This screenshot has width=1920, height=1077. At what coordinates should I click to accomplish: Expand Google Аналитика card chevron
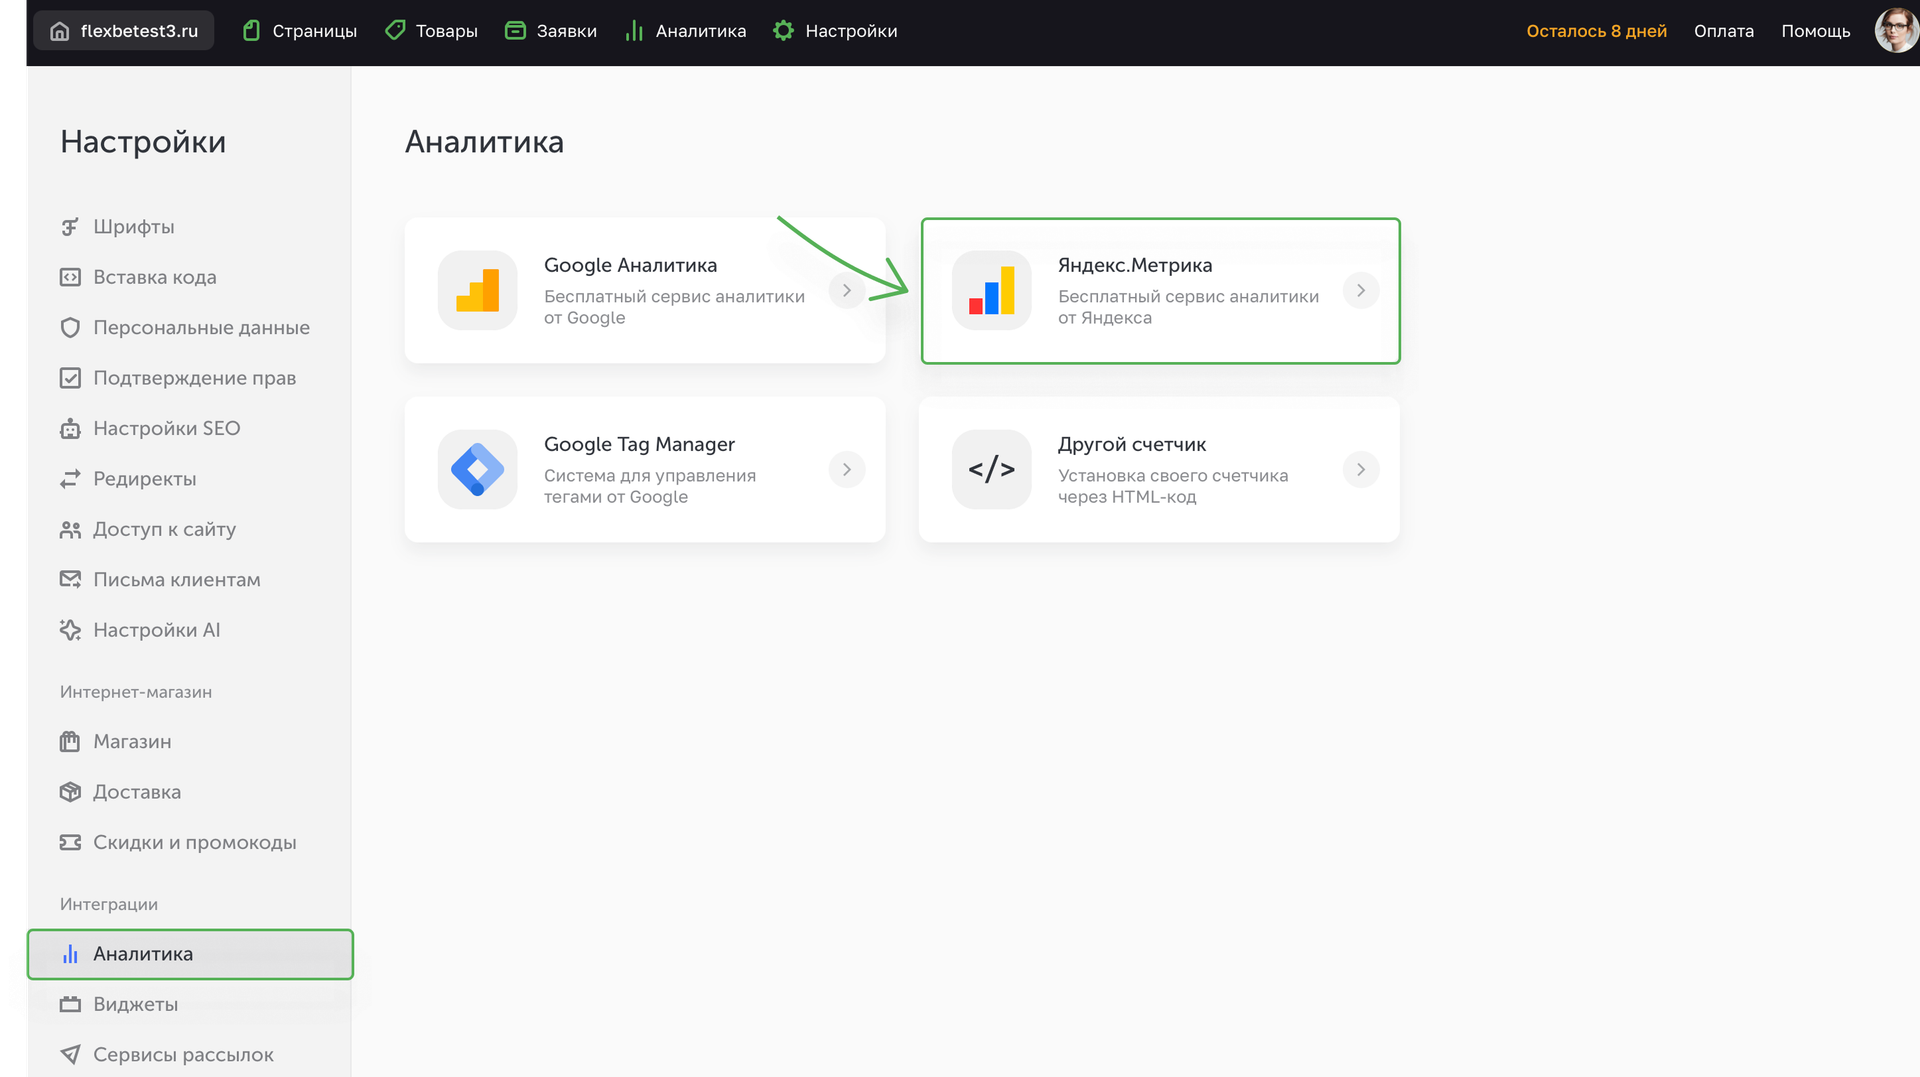(x=846, y=290)
